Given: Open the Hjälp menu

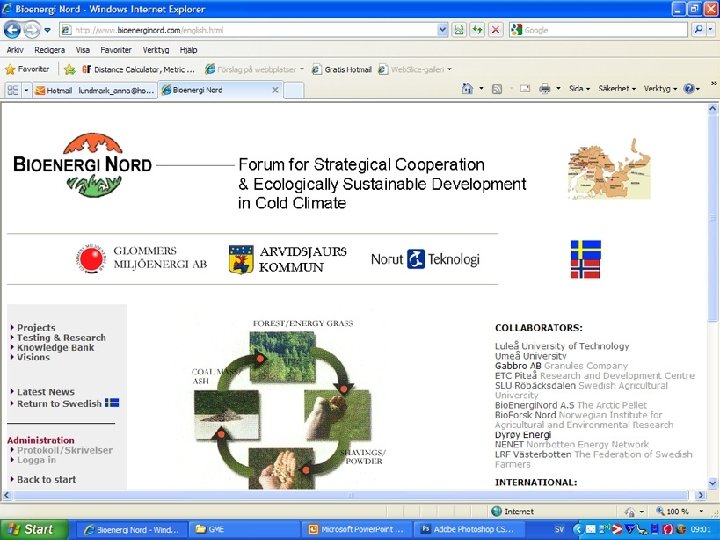Looking at the screenshot, I should tap(188, 50).
